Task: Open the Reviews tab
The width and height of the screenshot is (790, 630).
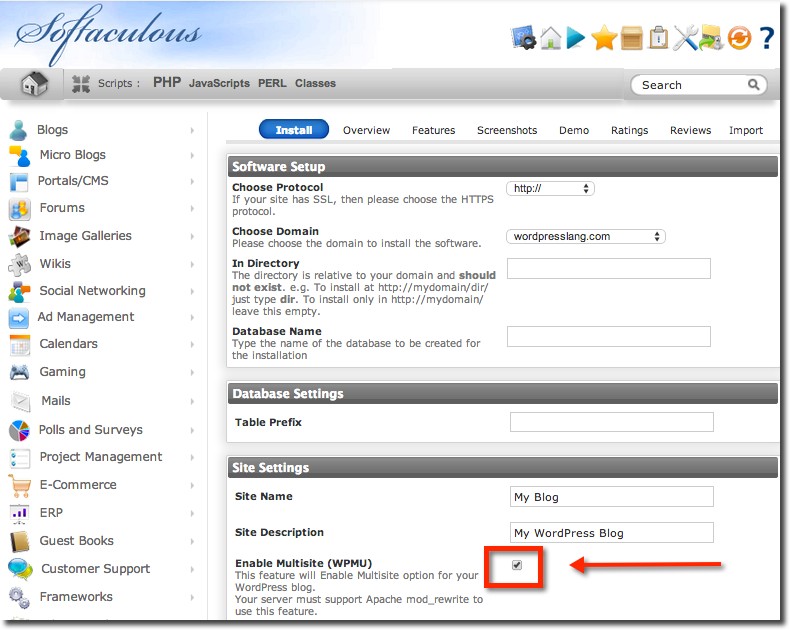Action: (x=690, y=131)
